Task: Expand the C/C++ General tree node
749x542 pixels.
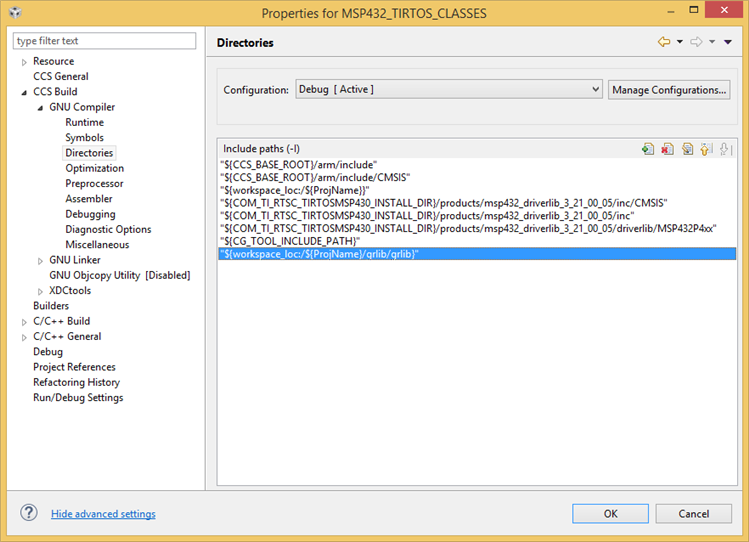Action: (x=24, y=338)
